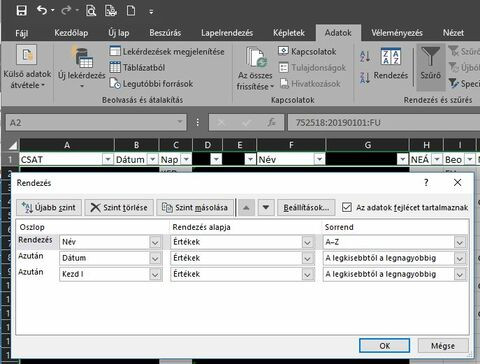Click Szint másolása button
This screenshot has height=364, width=480.
point(195,208)
